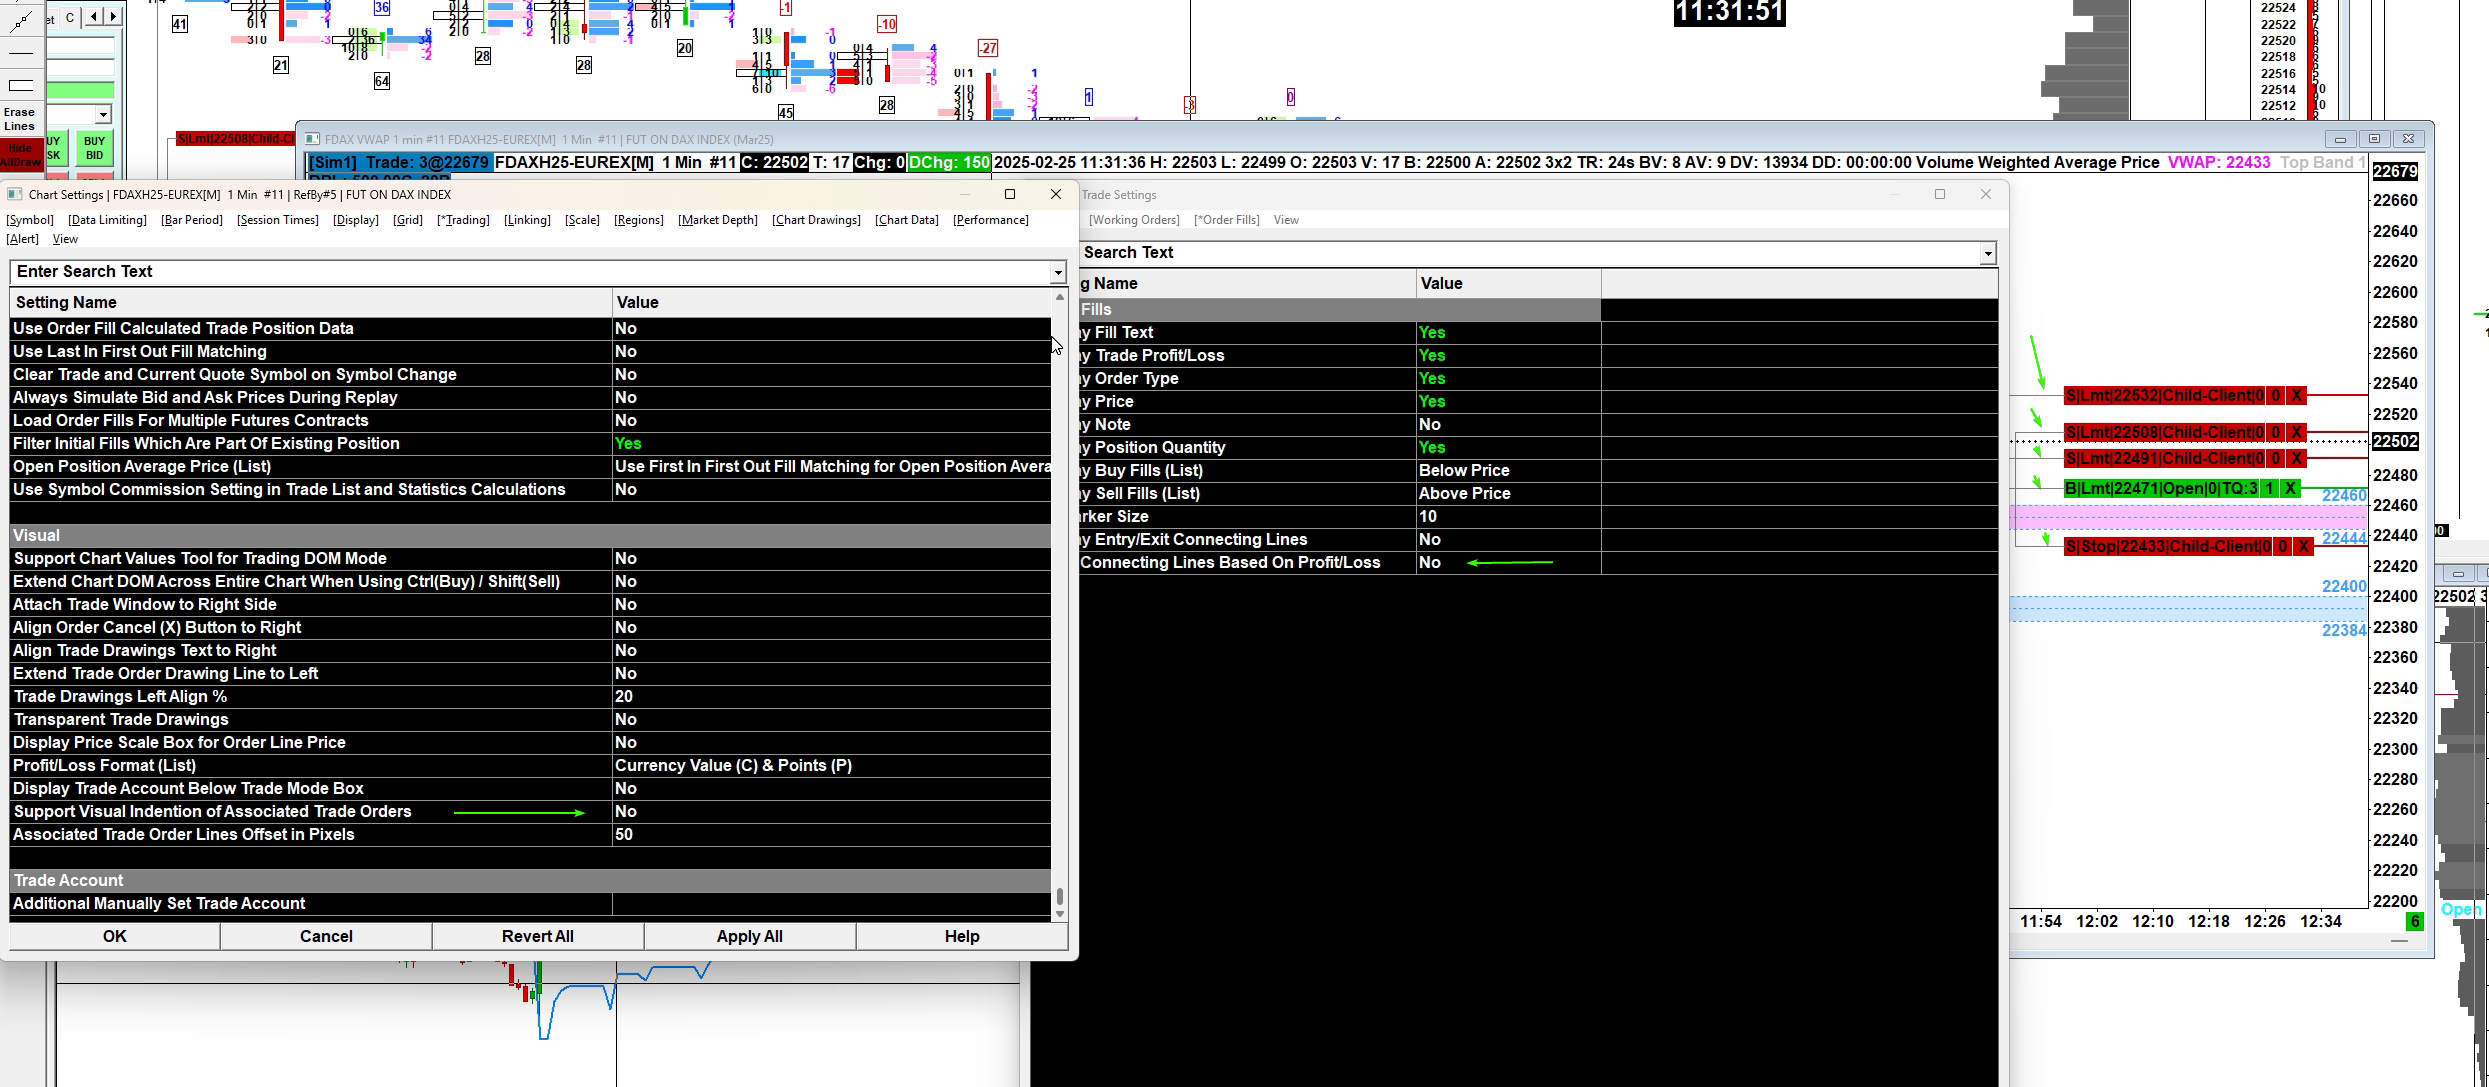This screenshot has width=2489, height=1087.
Task: Cancel the B Lmt 22471 buy order
Action: tap(2290, 489)
